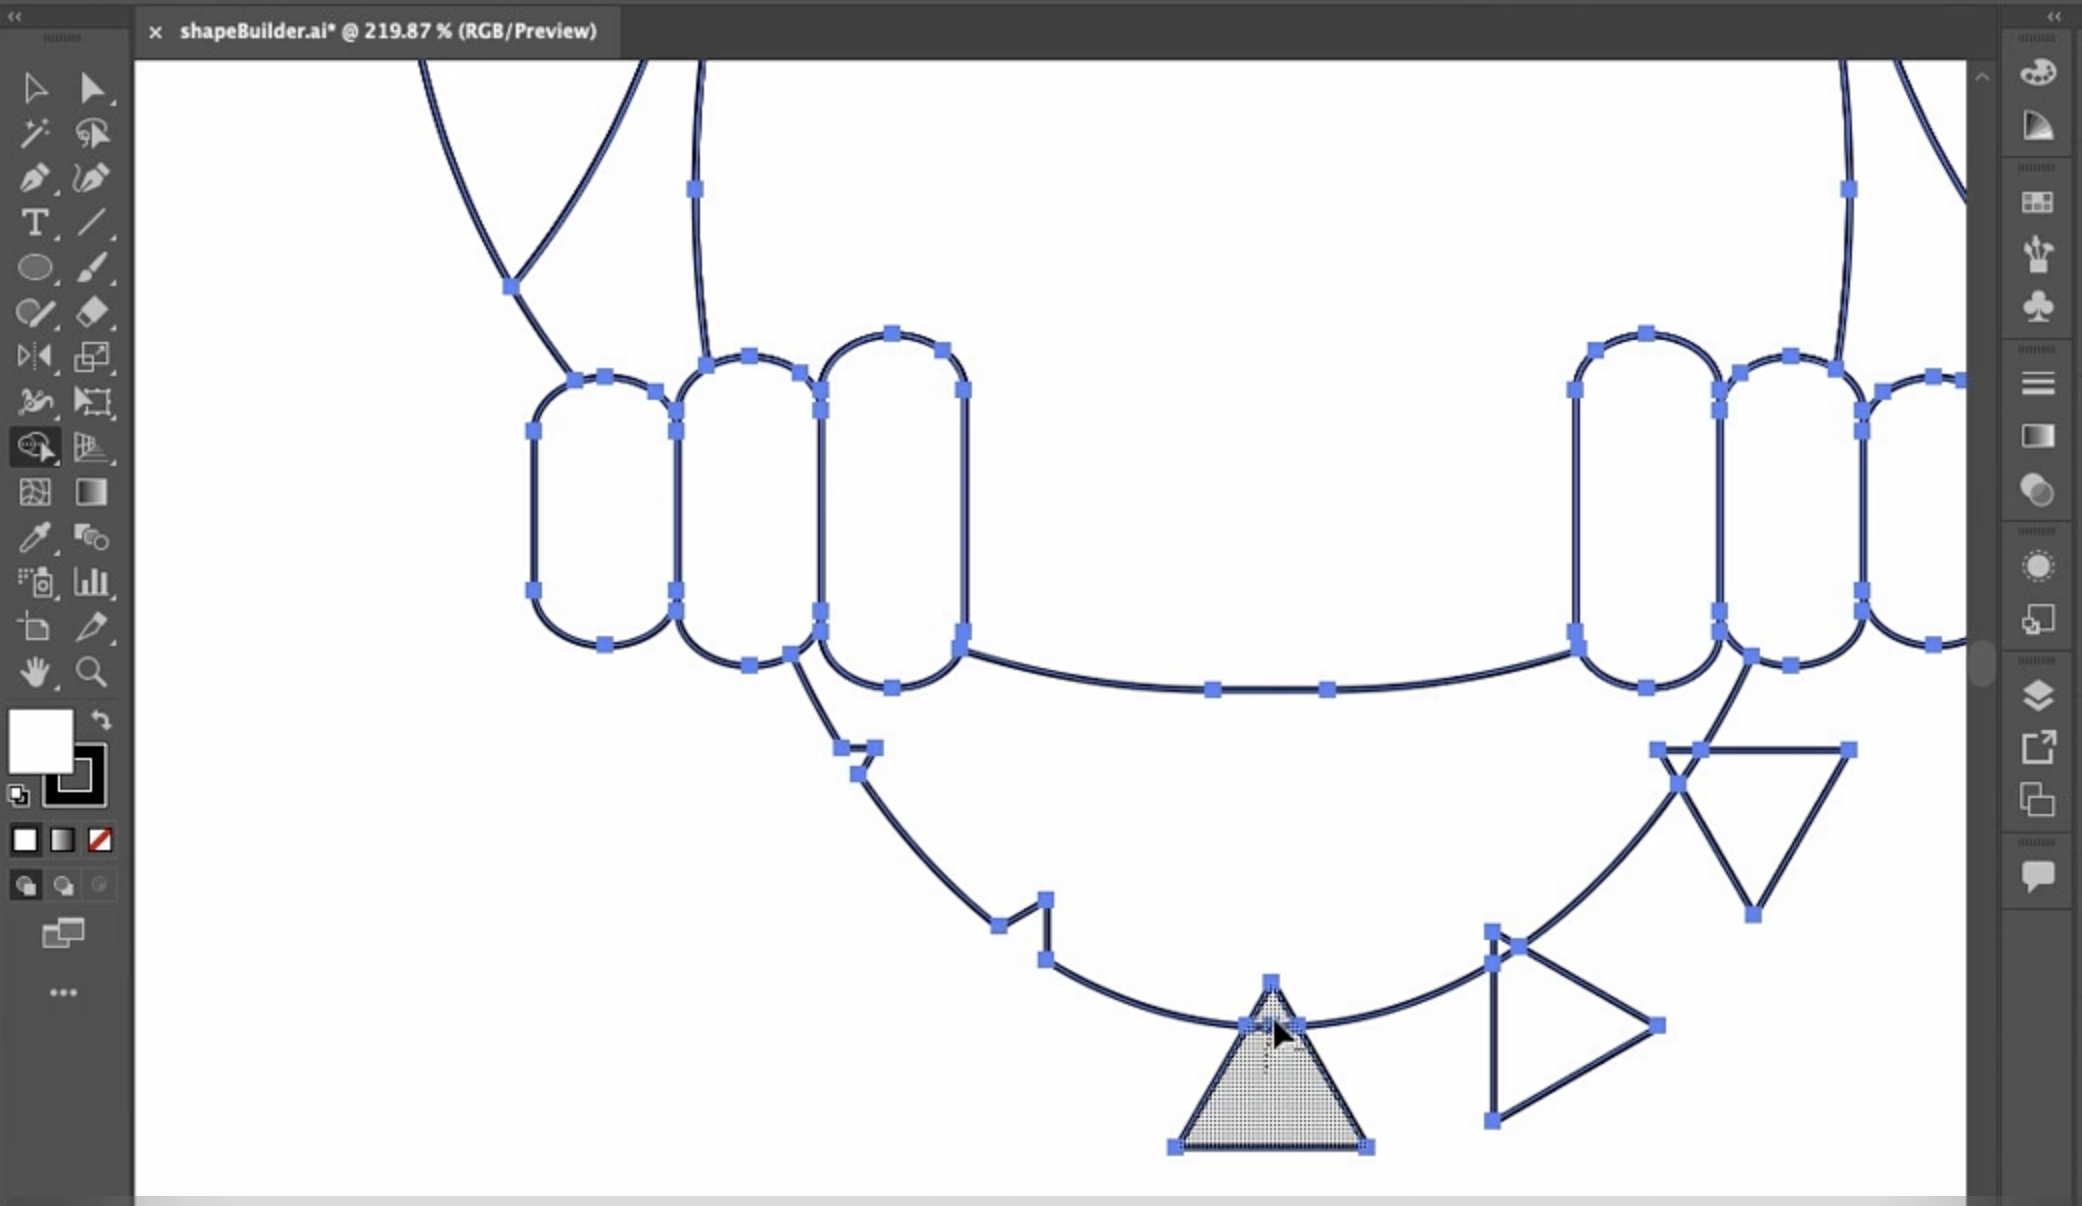This screenshot has width=2082, height=1206.
Task: Reset to default fill and stroke
Action: [x=18, y=796]
